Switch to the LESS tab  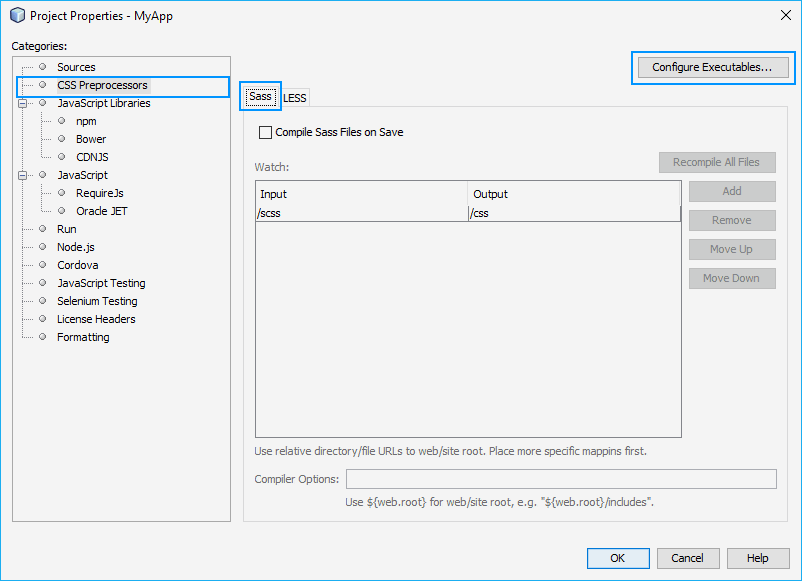click(x=295, y=97)
